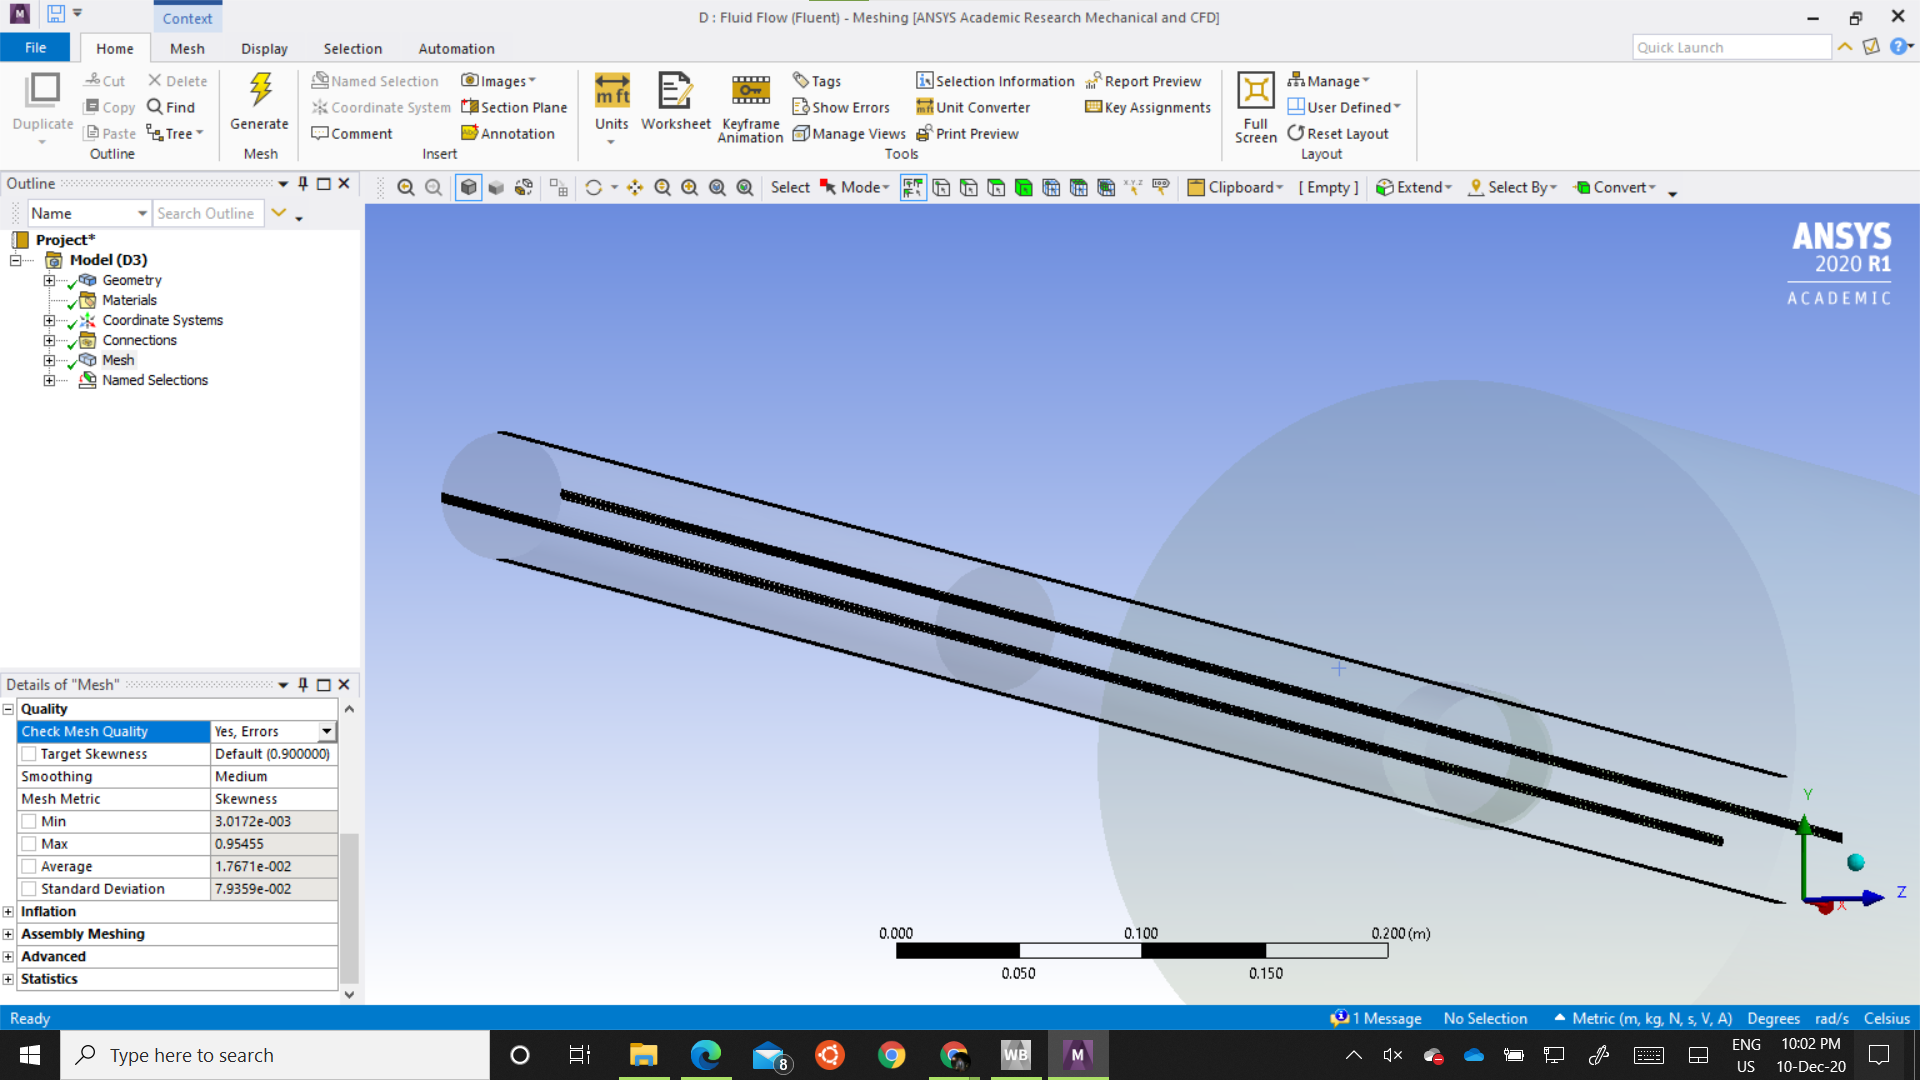Insert a Comment
1920x1080 pixels.
pos(352,133)
